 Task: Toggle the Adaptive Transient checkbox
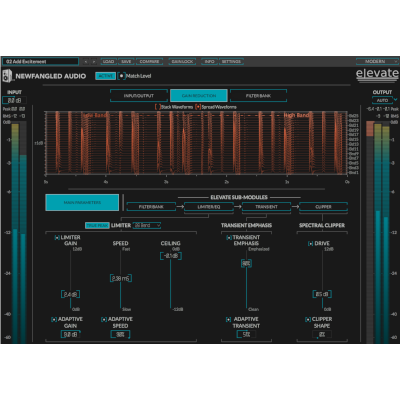click(228, 320)
